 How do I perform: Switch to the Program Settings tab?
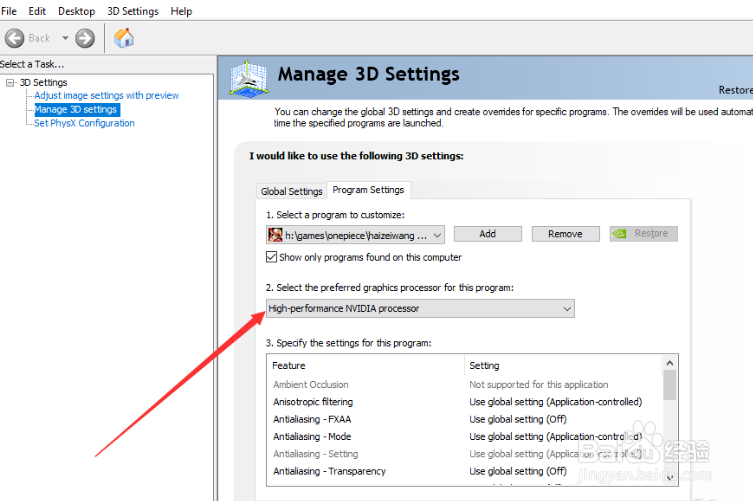(368, 190)
